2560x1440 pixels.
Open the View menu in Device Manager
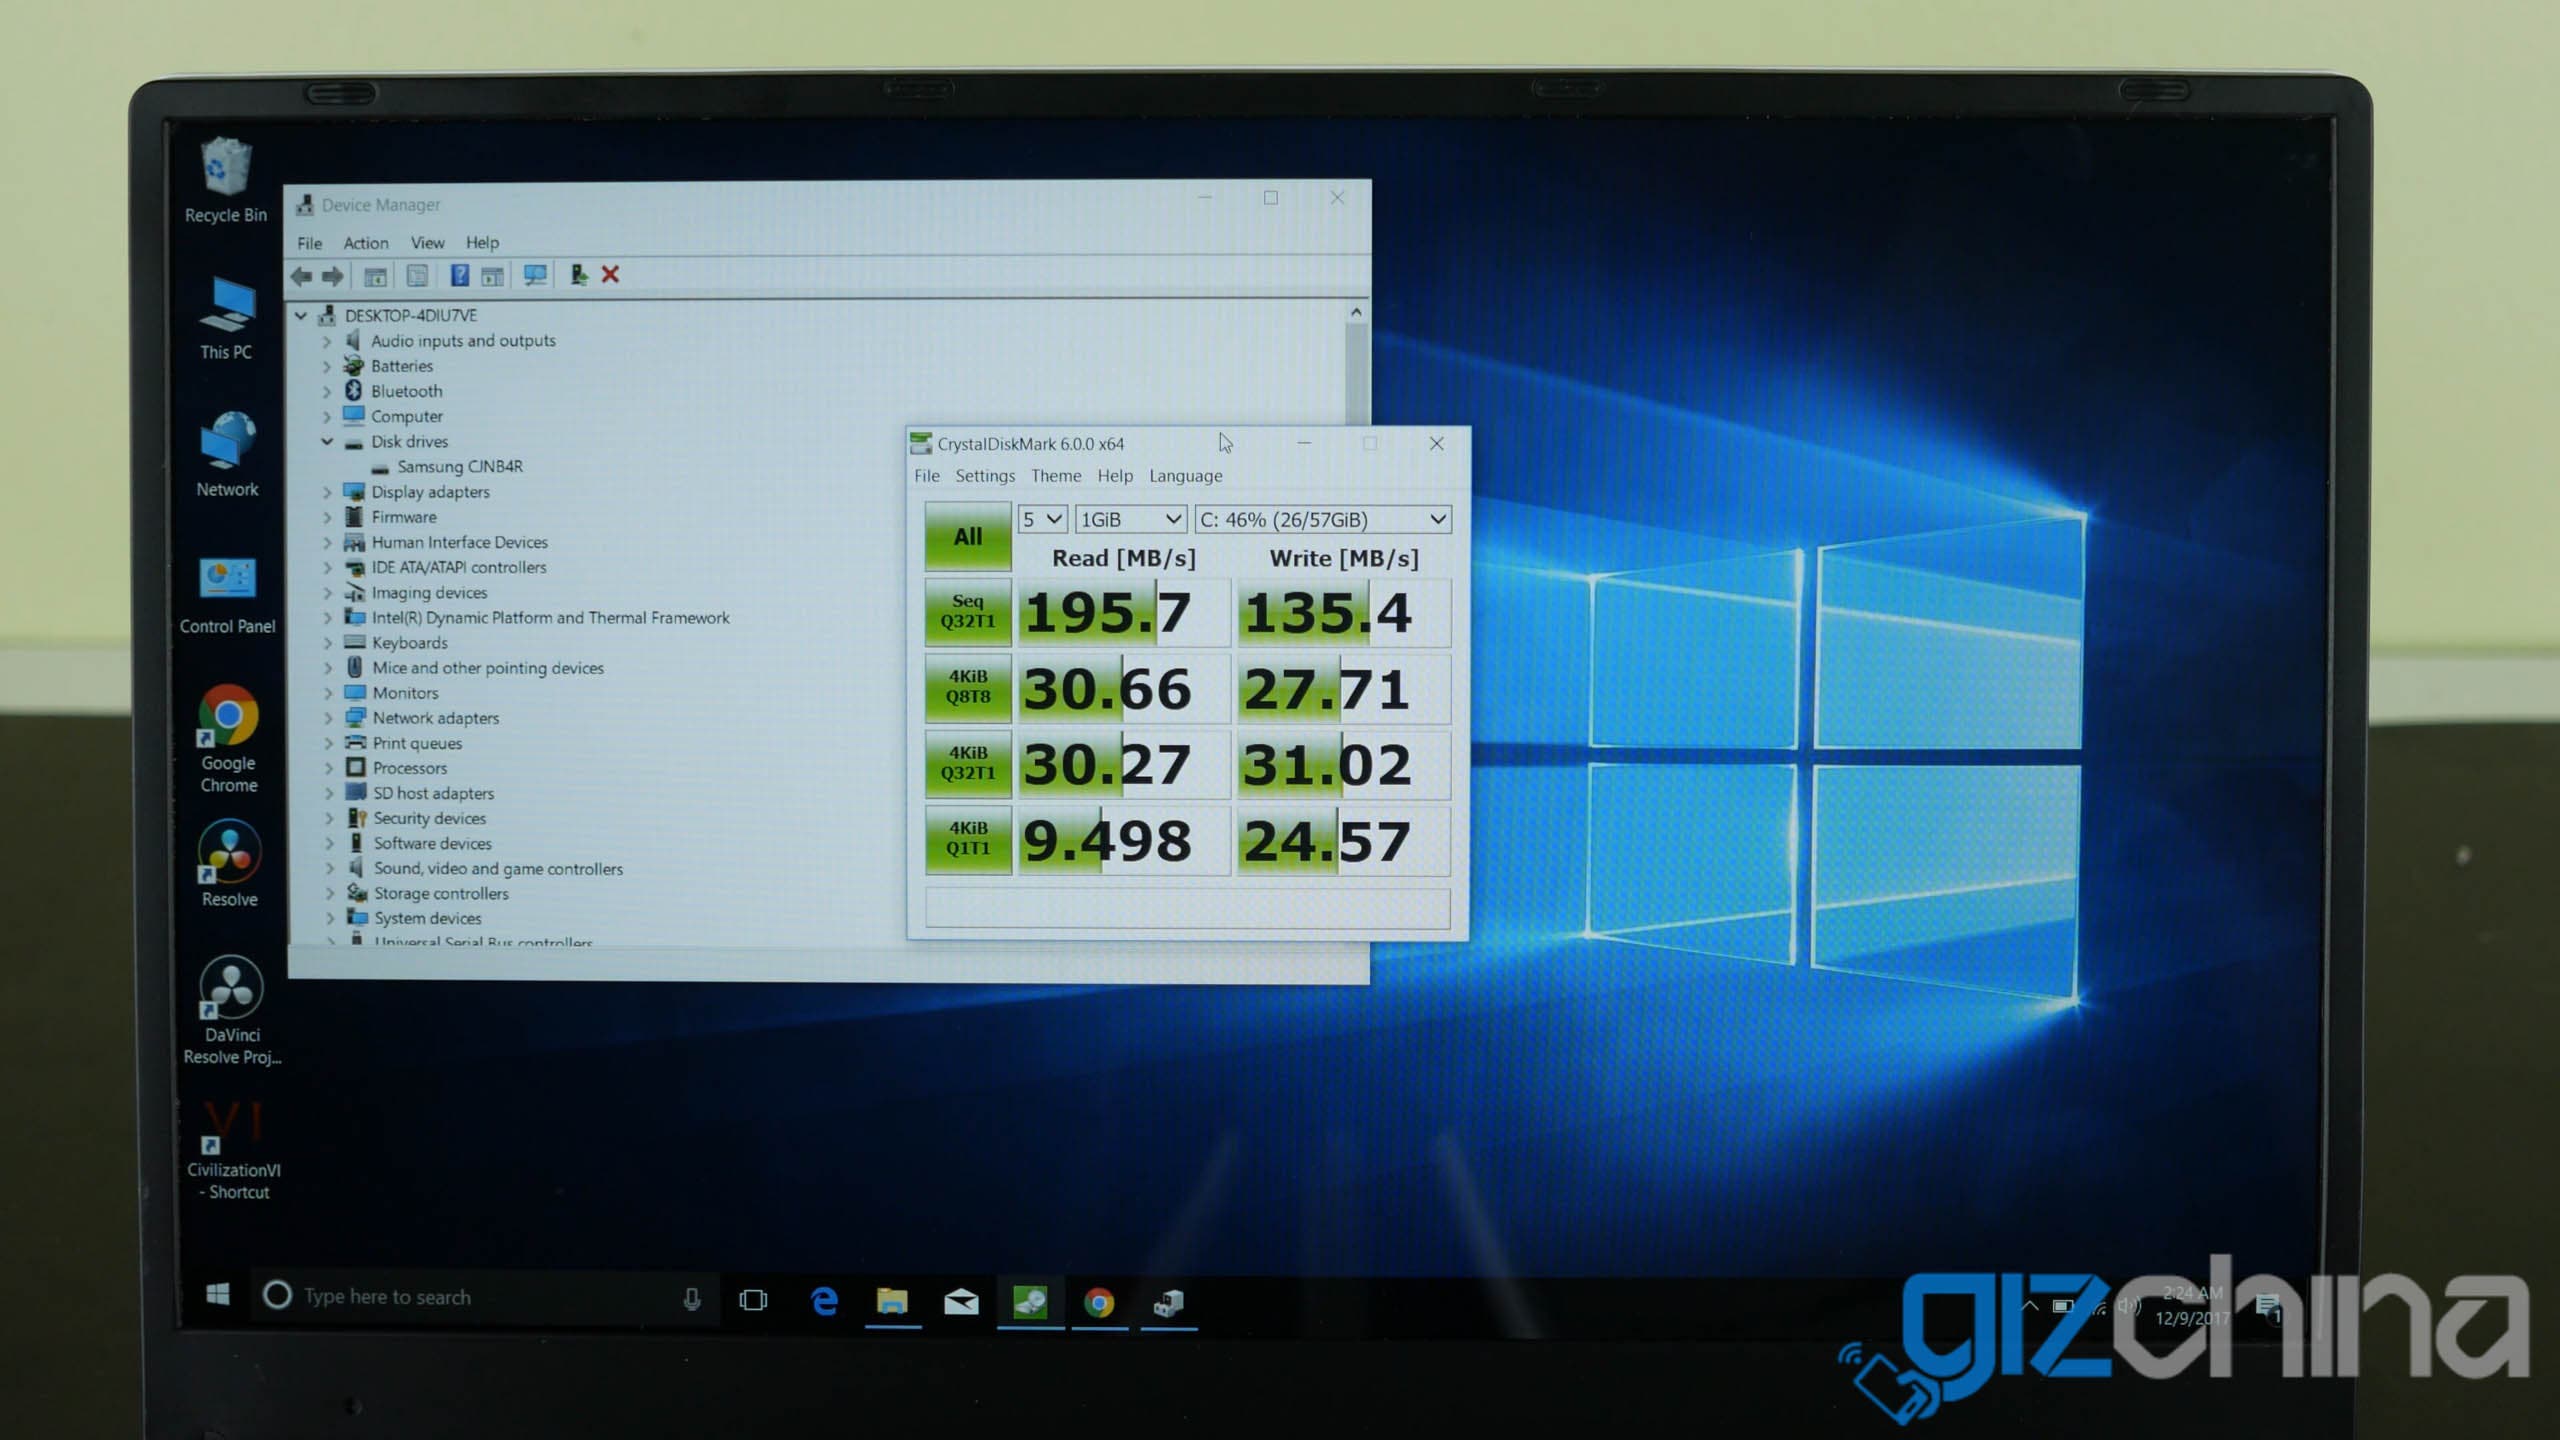point(427,243)
